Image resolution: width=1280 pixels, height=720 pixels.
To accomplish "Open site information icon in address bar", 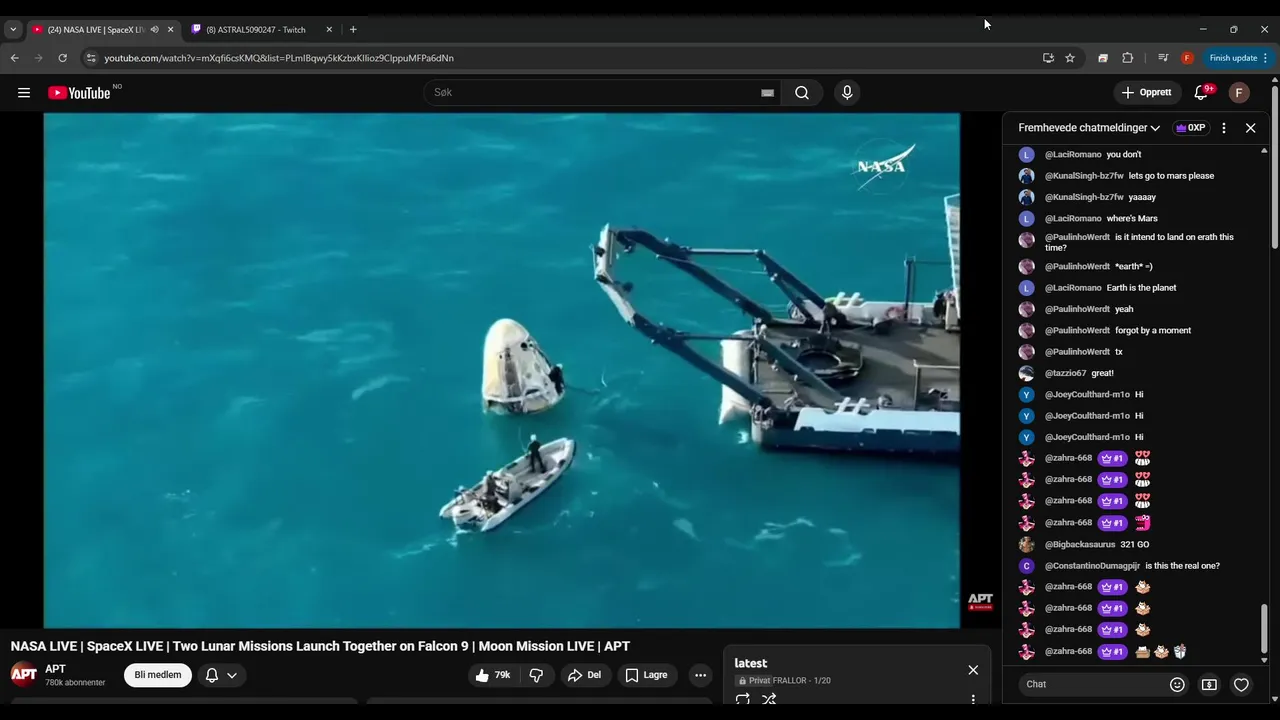I will click(91, 58).
